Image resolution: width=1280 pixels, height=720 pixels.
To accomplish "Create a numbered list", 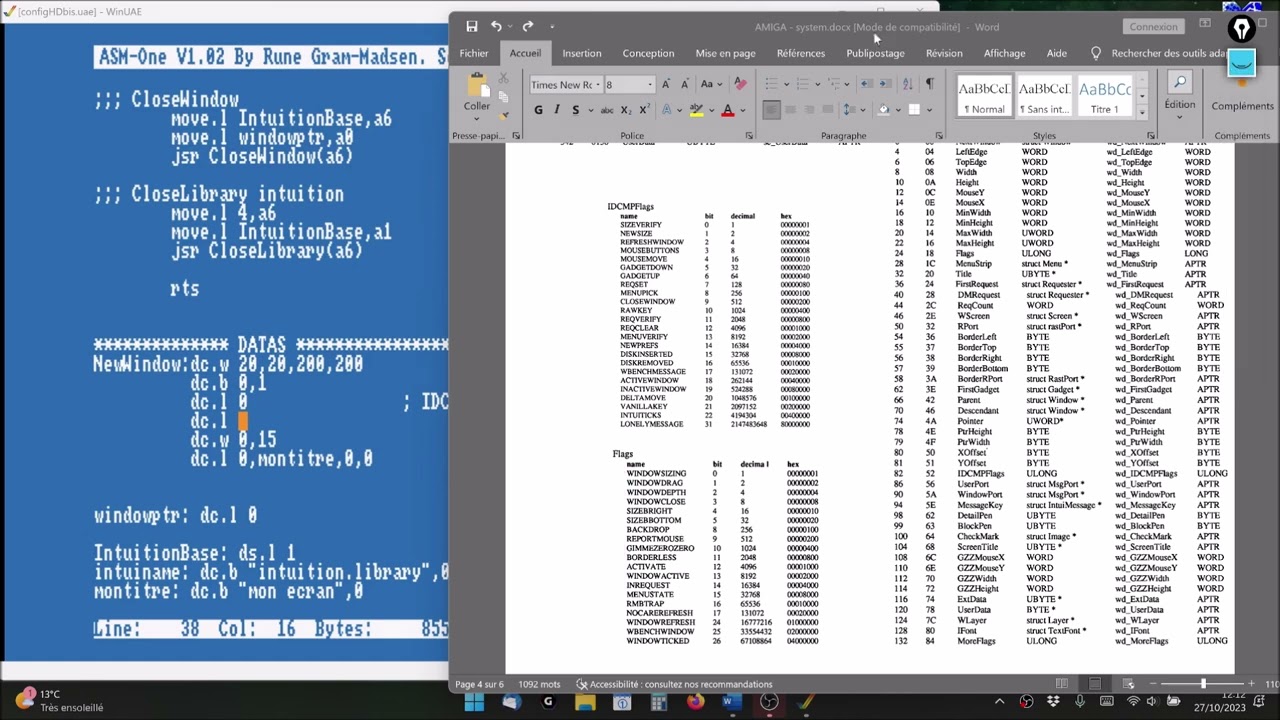I will [x=805, y=84].
